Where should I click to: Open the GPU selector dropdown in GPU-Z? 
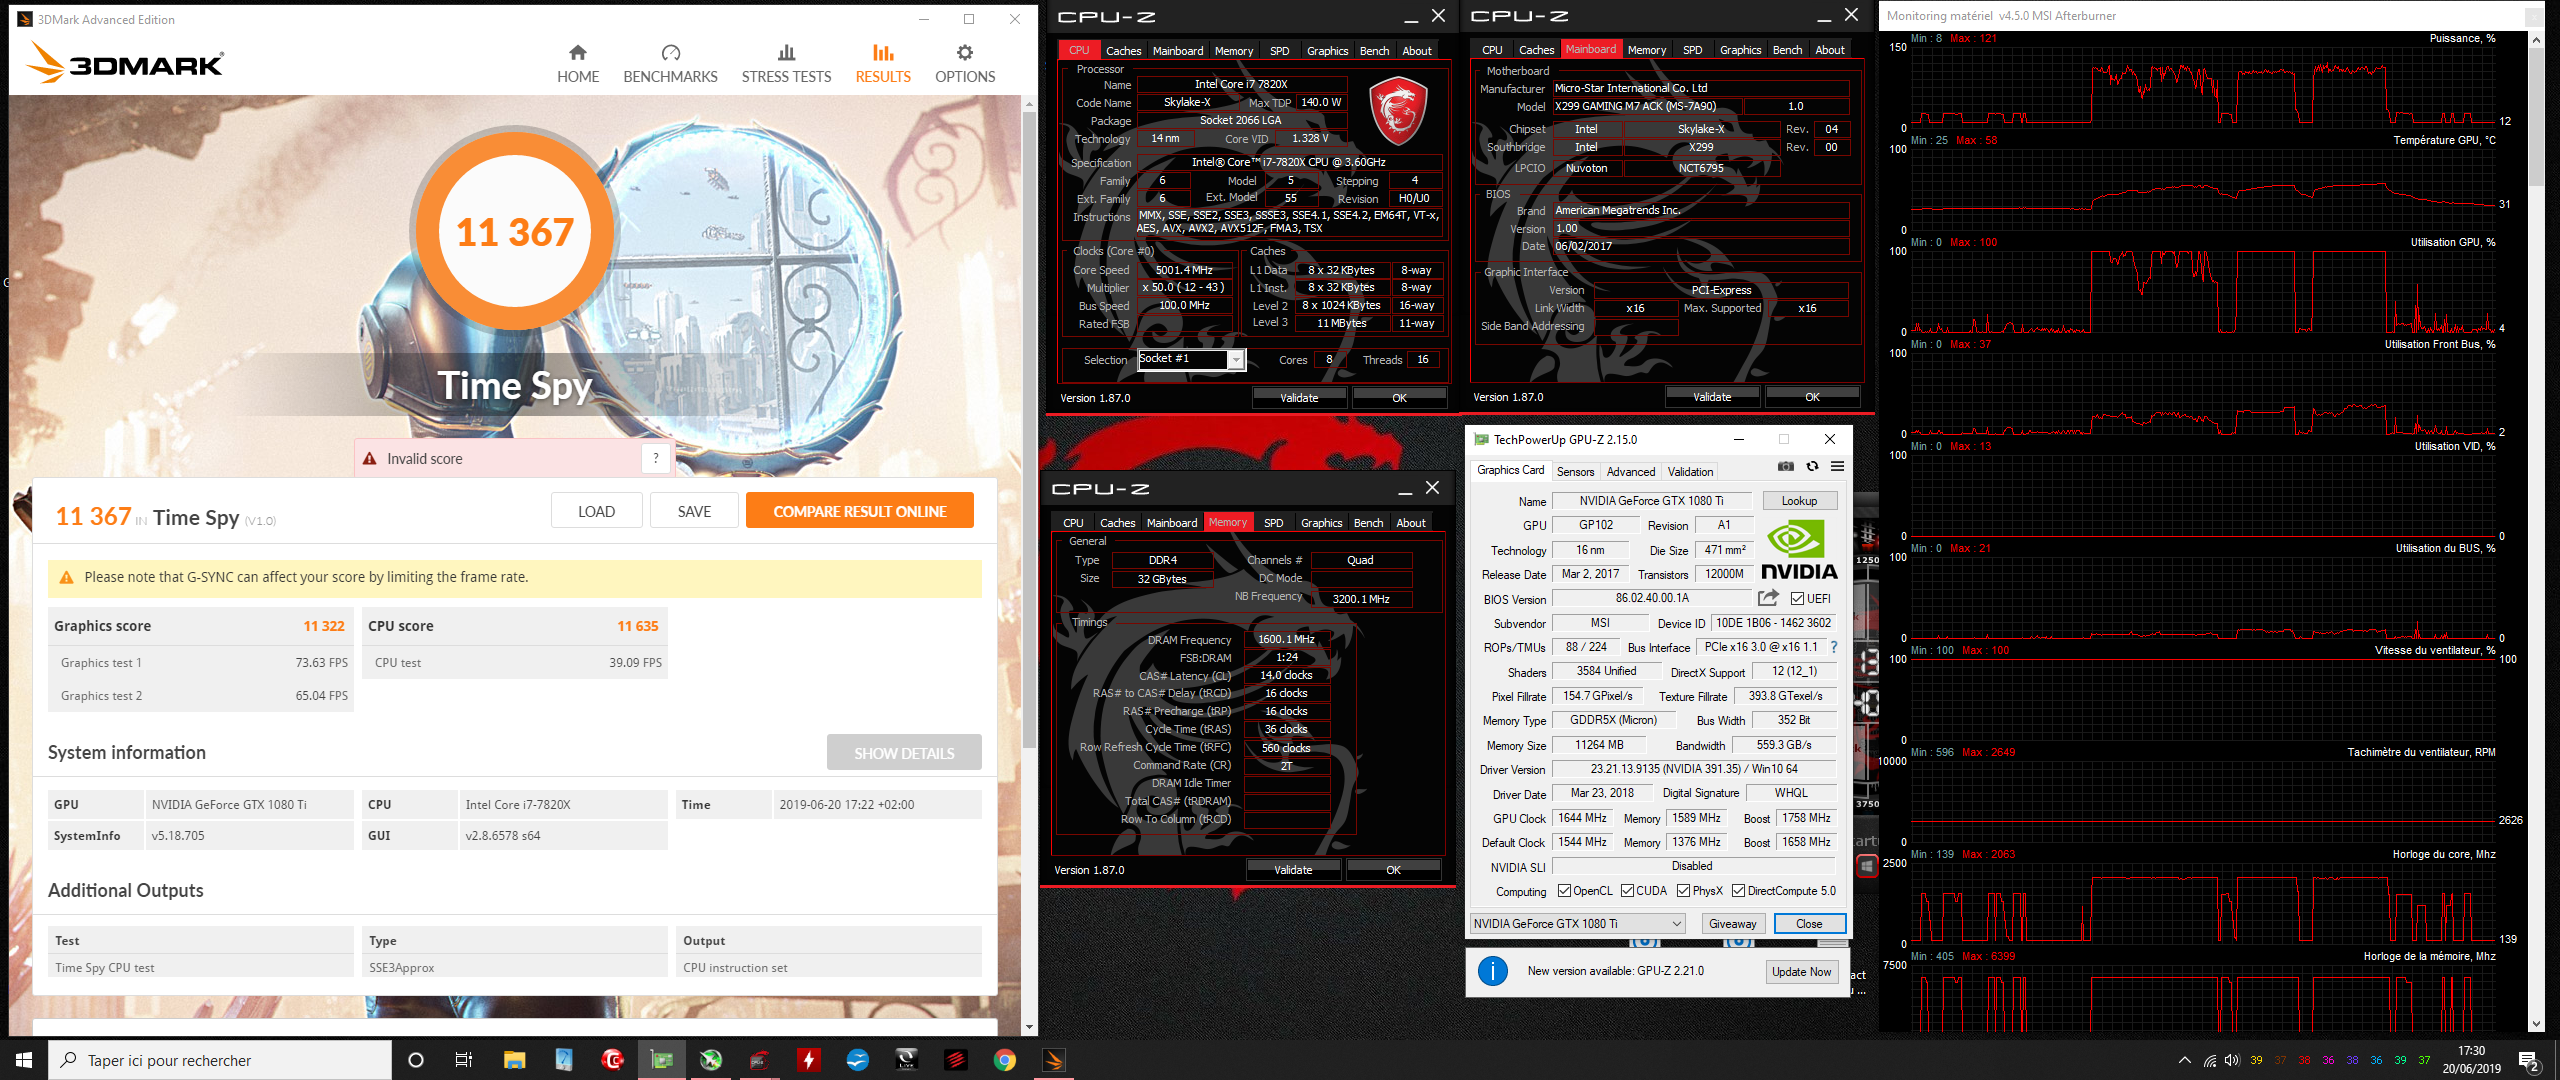(1577, 924)
